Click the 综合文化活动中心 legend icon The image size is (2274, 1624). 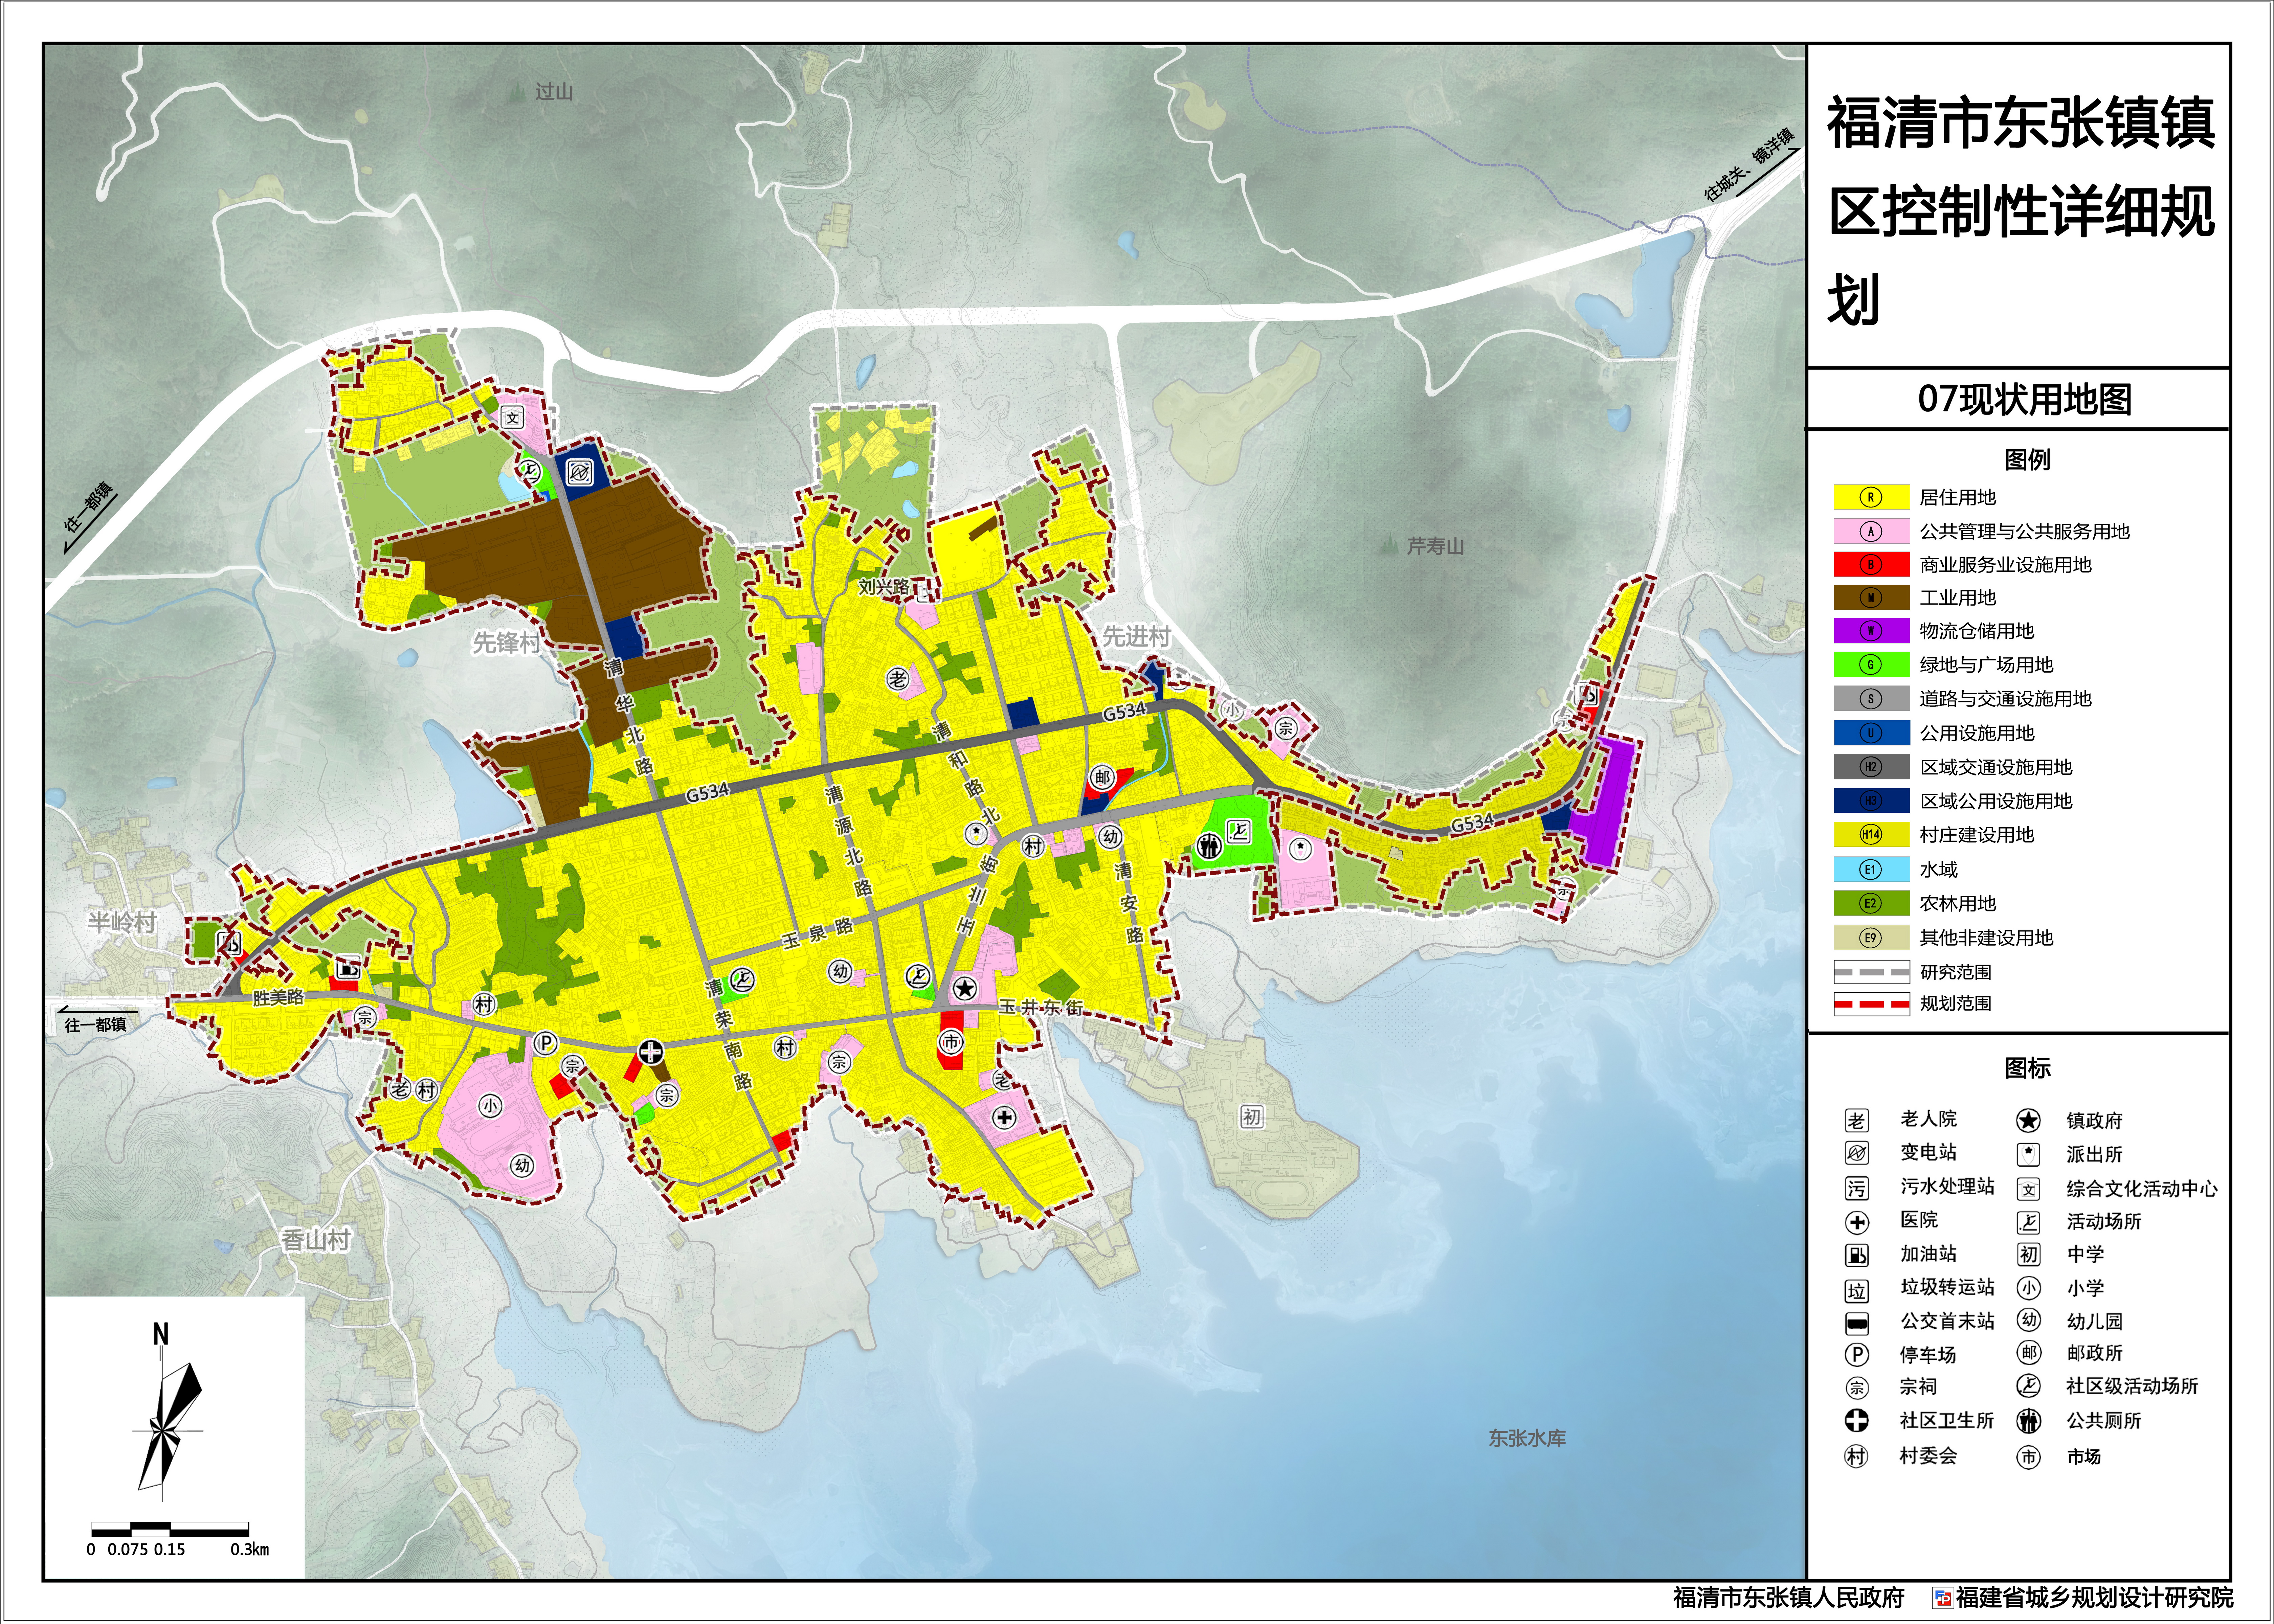2028,1189
